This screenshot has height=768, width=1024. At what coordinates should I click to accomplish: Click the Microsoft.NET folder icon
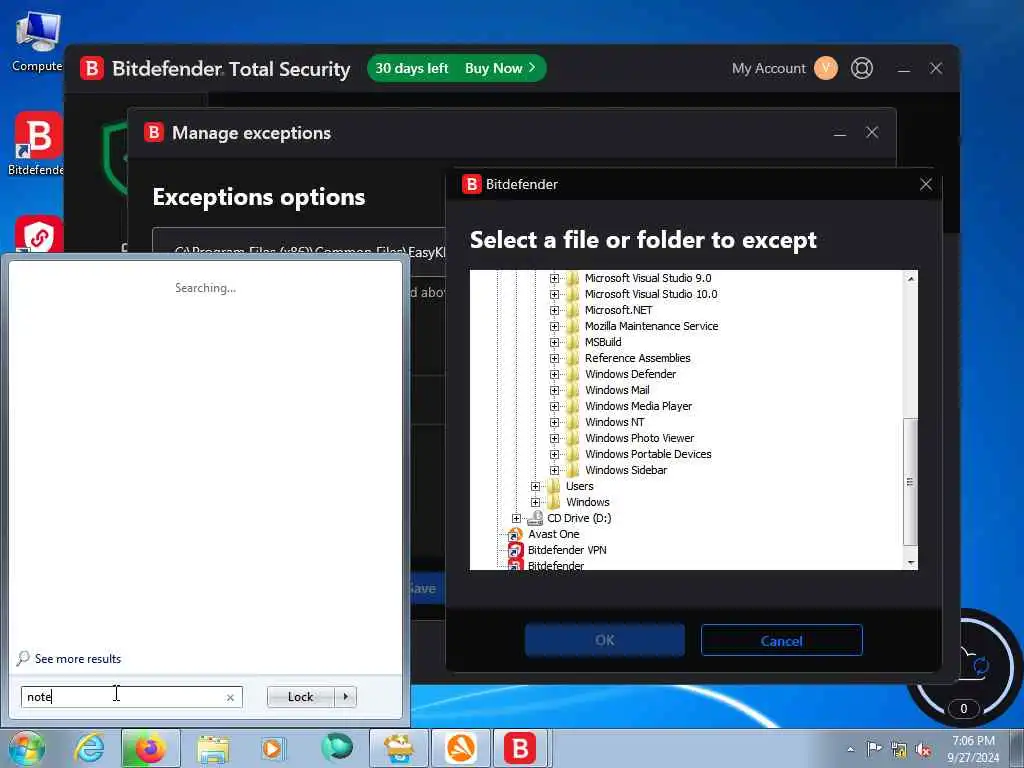(x=572, y=310)
